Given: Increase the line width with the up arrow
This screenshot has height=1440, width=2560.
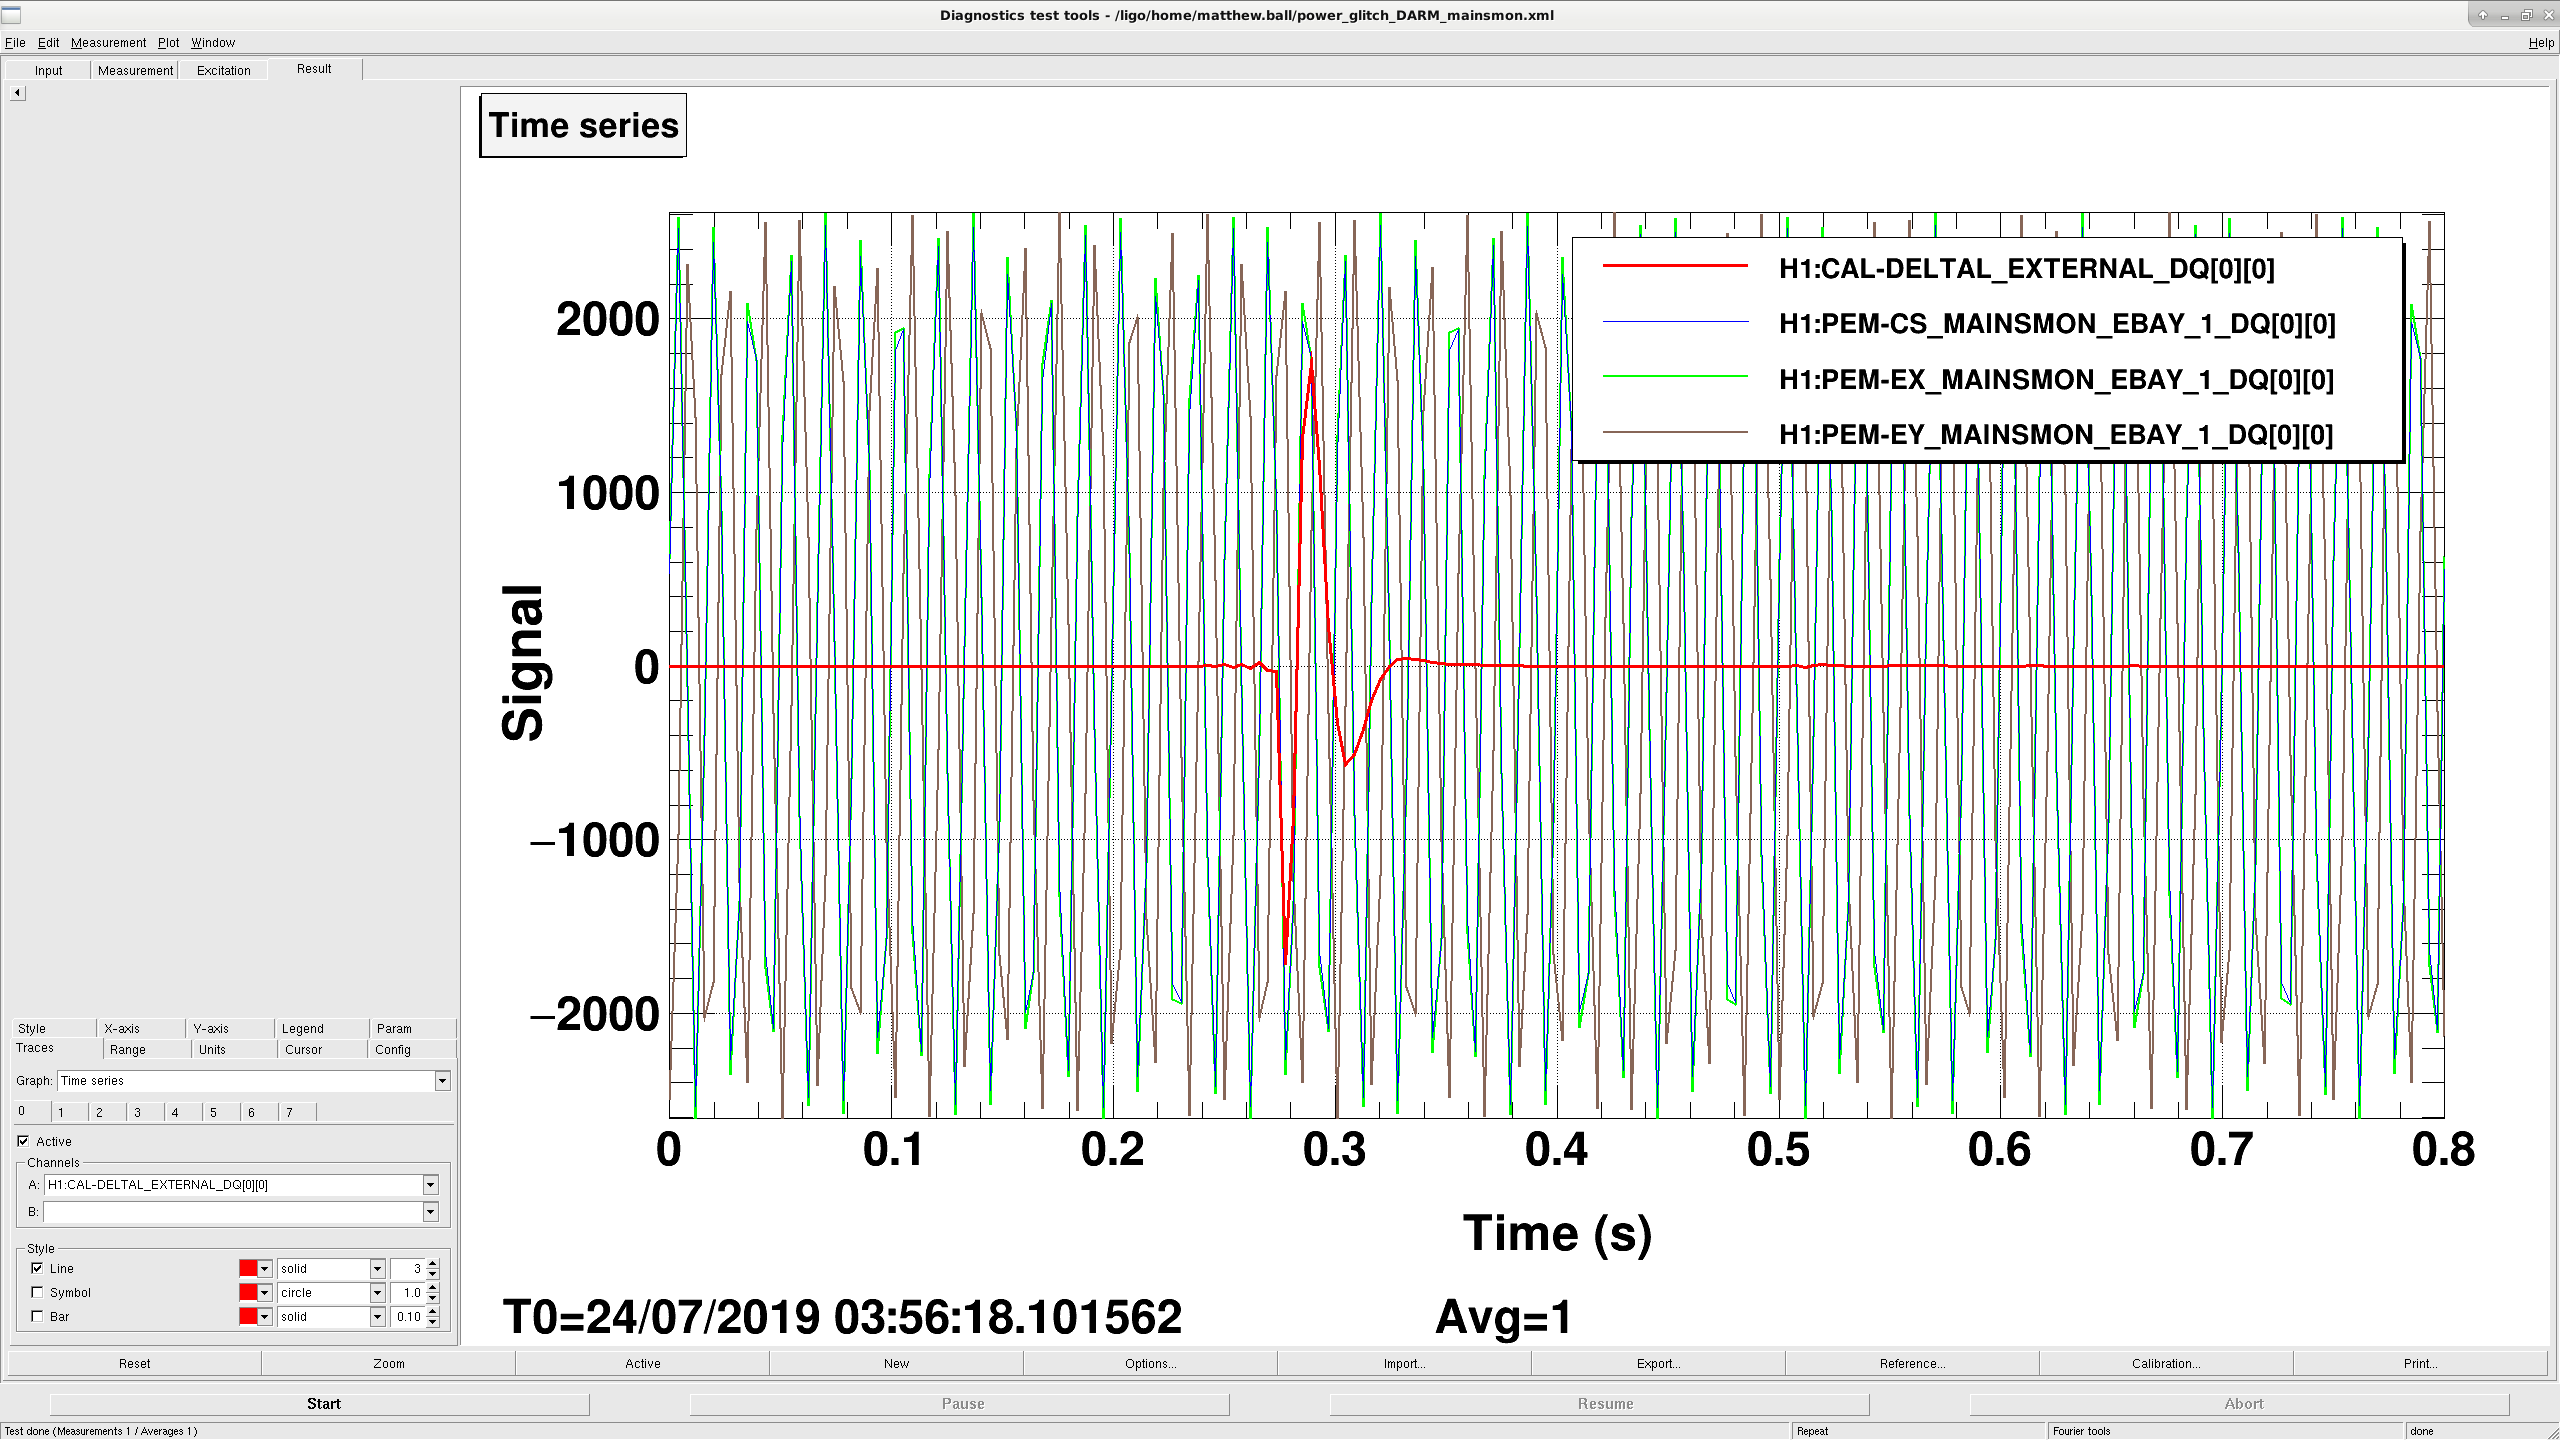Looking at the screenshot, I should [x=433, y=1264].
